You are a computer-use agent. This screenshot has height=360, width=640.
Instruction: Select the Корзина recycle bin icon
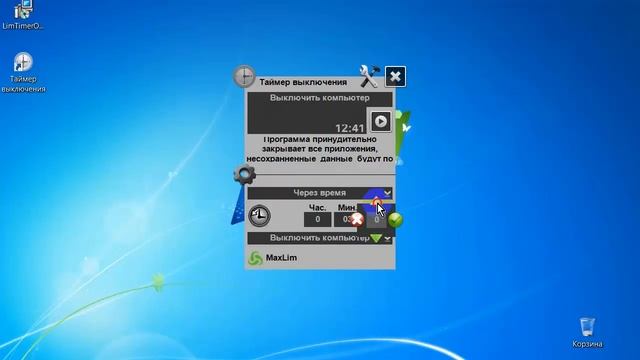point(587,332)
